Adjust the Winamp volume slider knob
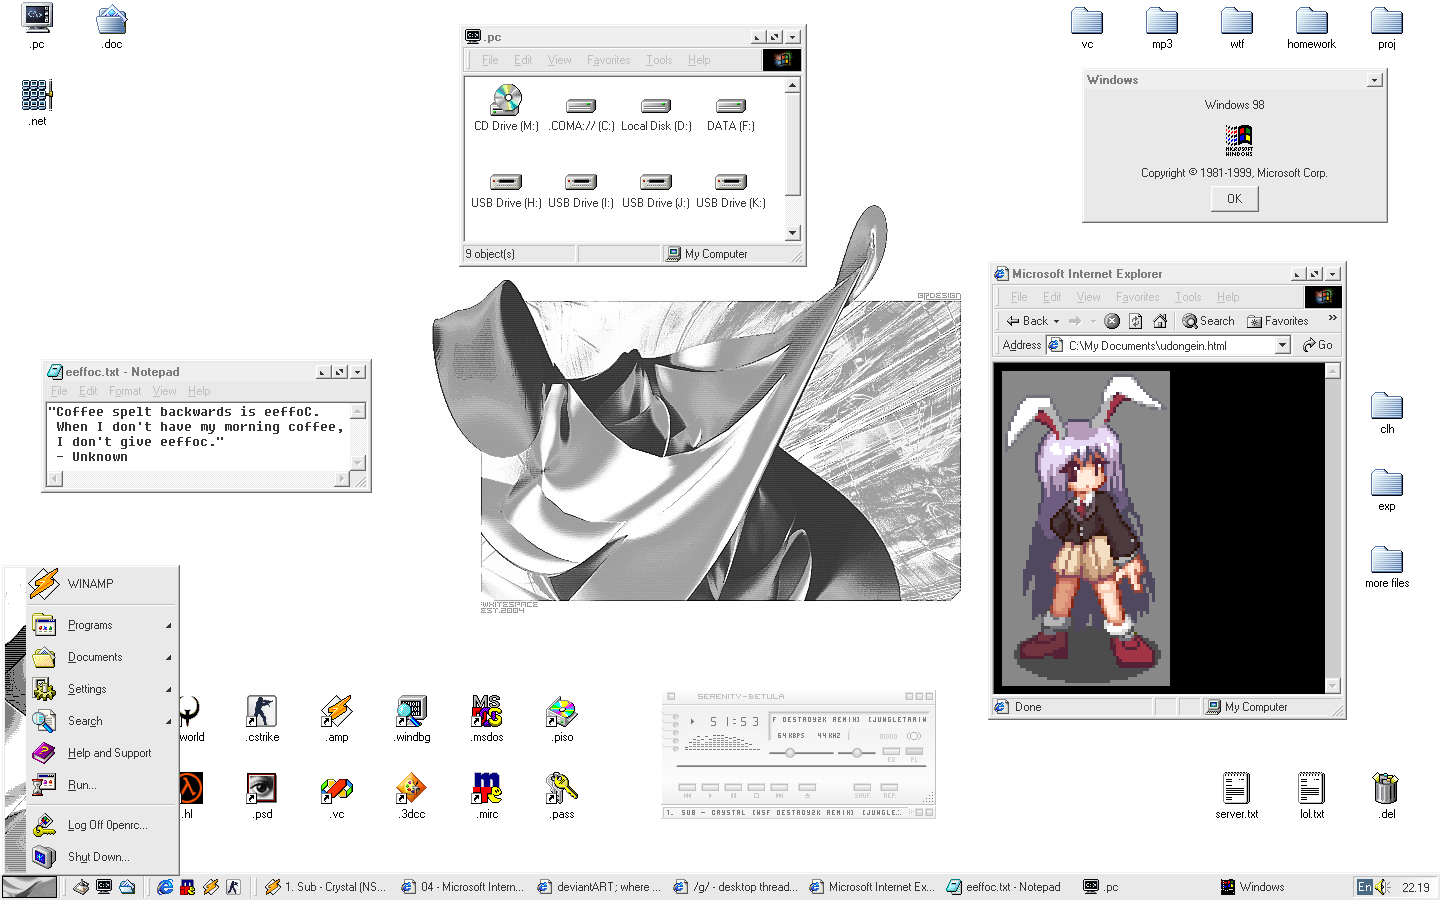This screenshot has height=900, width=1440. [x=790, y=752]
